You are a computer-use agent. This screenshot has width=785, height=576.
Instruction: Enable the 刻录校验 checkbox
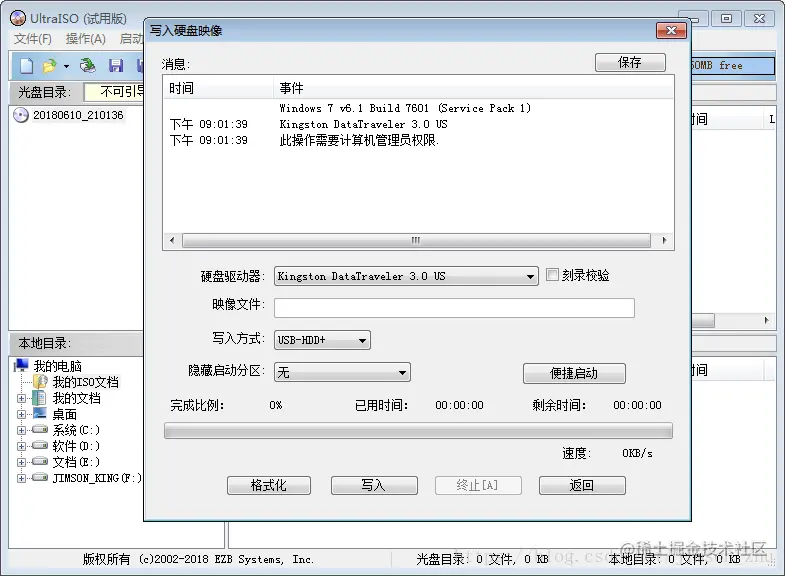tap(552, 275)
